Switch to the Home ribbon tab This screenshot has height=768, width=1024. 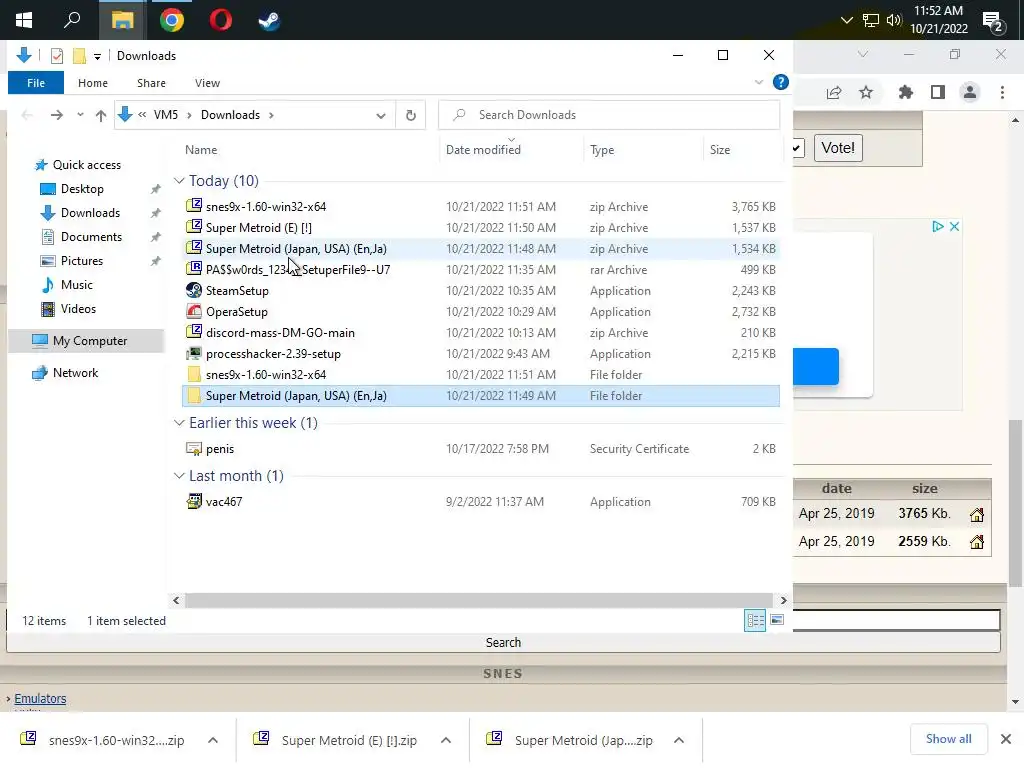(x=93, y=83)
